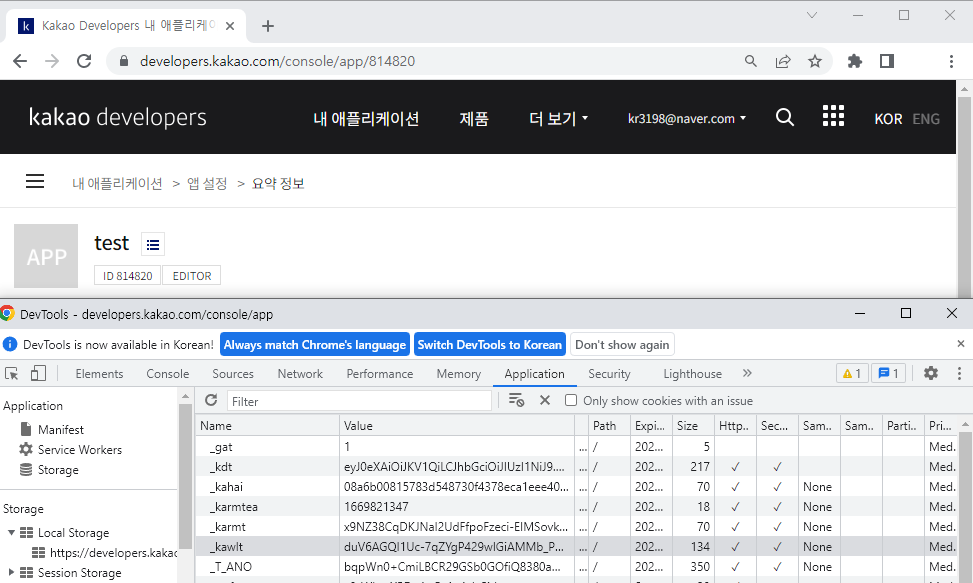Click Don't show again
Viewport: 973px width, 583px height.
pyautogui.click(x=622, y=345)
